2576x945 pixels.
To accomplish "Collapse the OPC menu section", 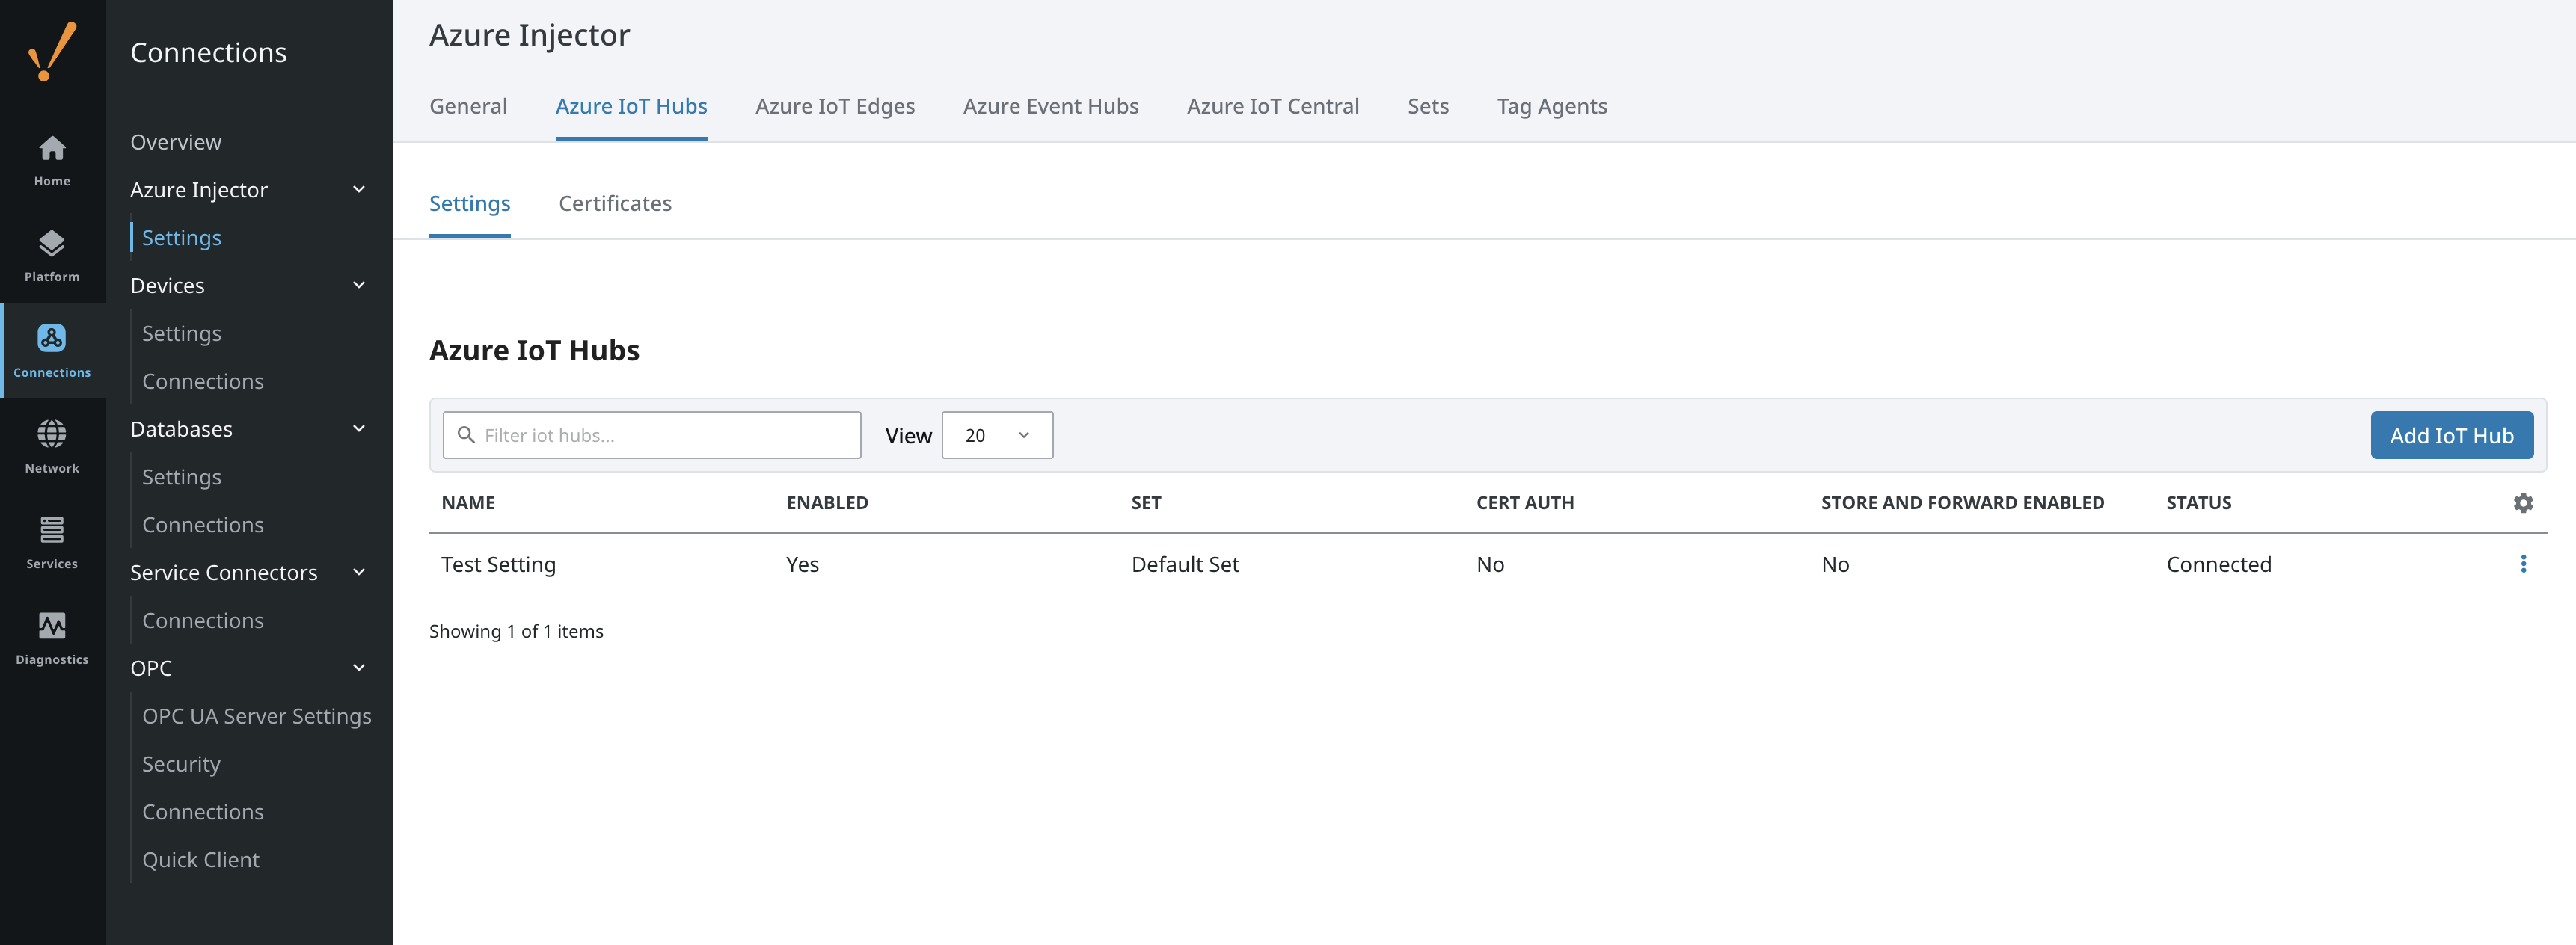I will (x=359, y=668).
